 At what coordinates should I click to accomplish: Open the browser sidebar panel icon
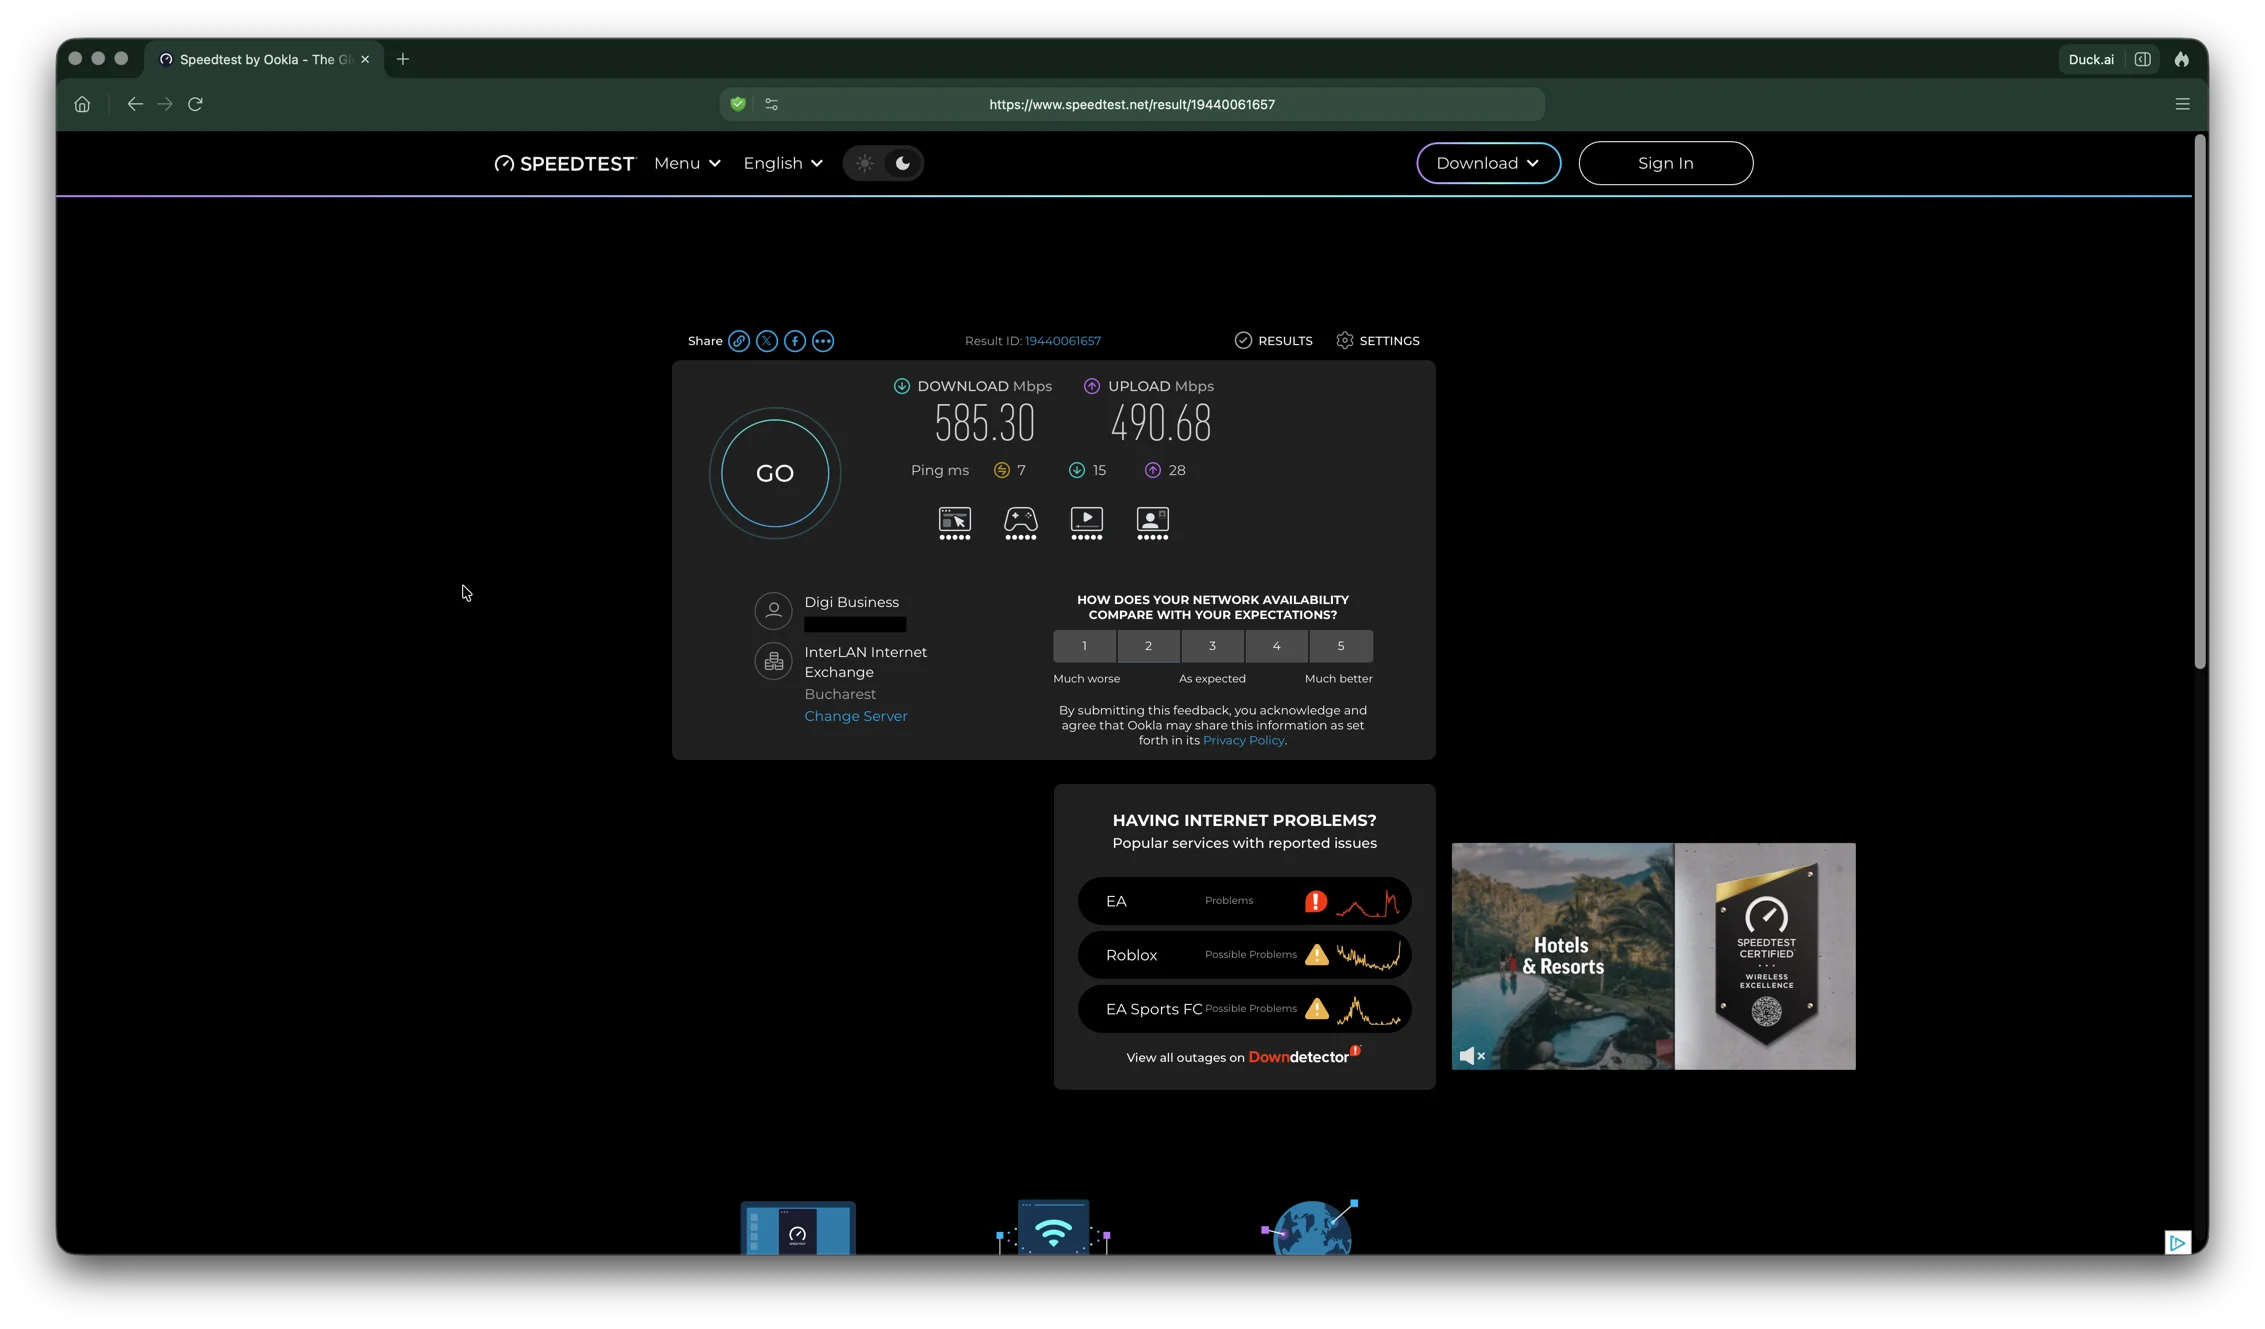[x=2142, y=59]
